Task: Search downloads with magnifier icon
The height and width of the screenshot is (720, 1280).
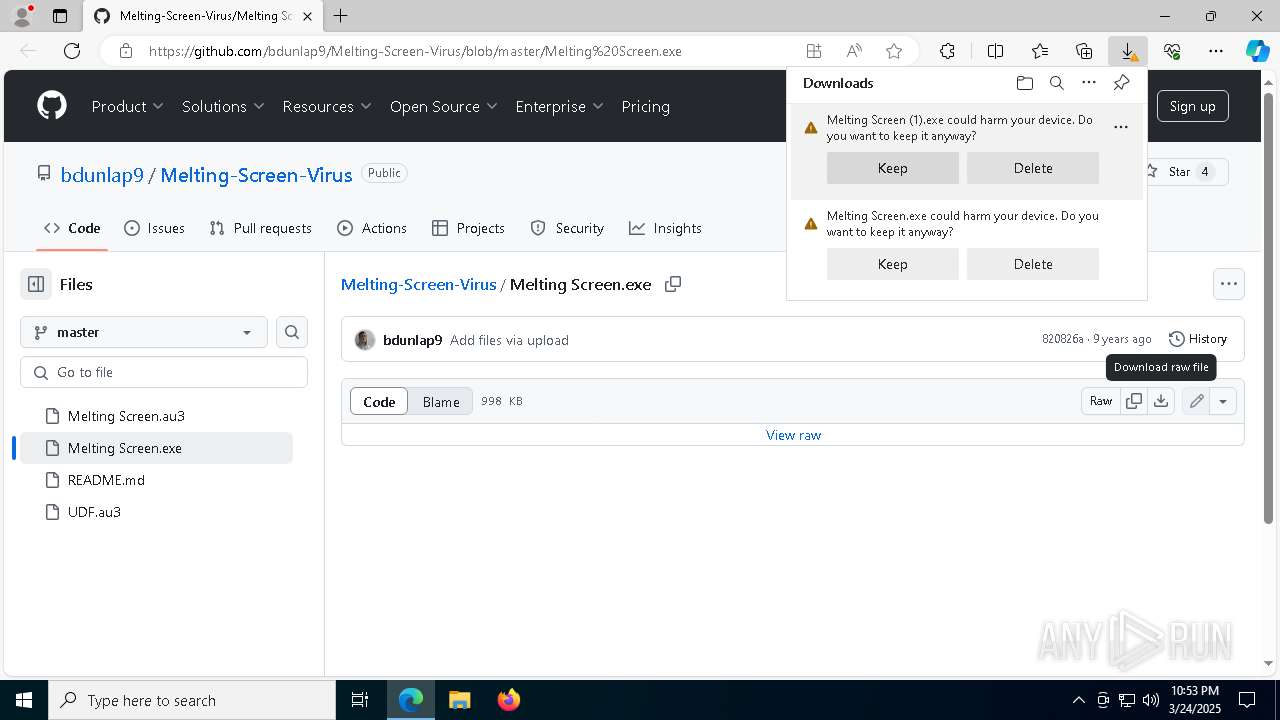Action: 1056,83
